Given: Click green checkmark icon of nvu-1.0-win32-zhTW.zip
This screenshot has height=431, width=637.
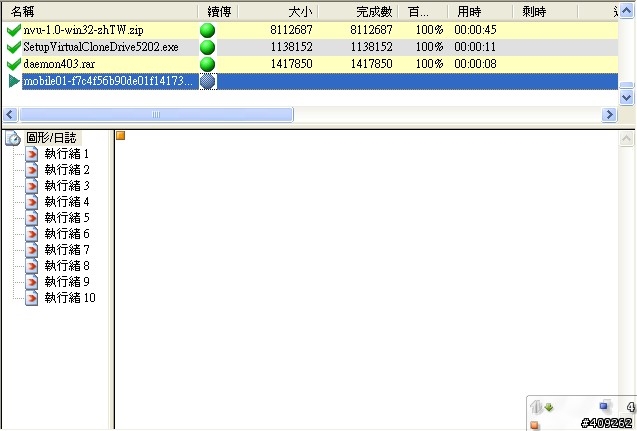Looking at the screenshot, I should (x=13, y=30).
